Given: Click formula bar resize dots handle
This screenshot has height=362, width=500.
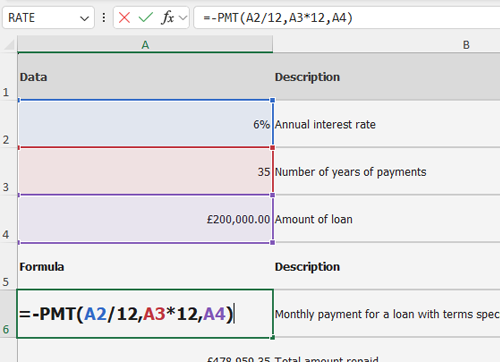Looking at the screenshot, I should [x=104, y=18].
